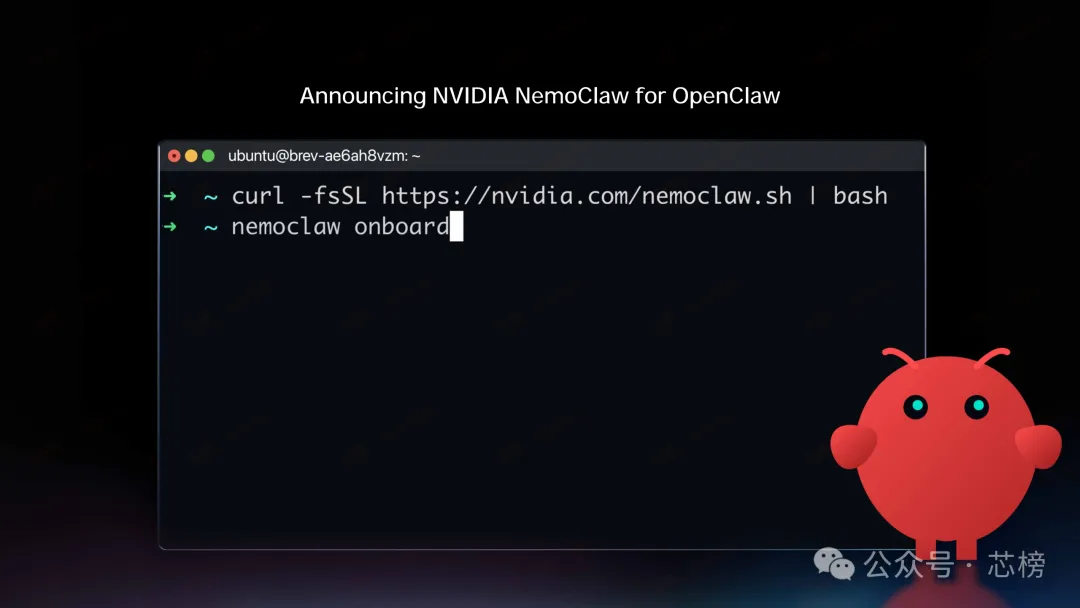Click the tilde on the nemoclaw line
This screenshot has width=1080, height=608.
211,228
